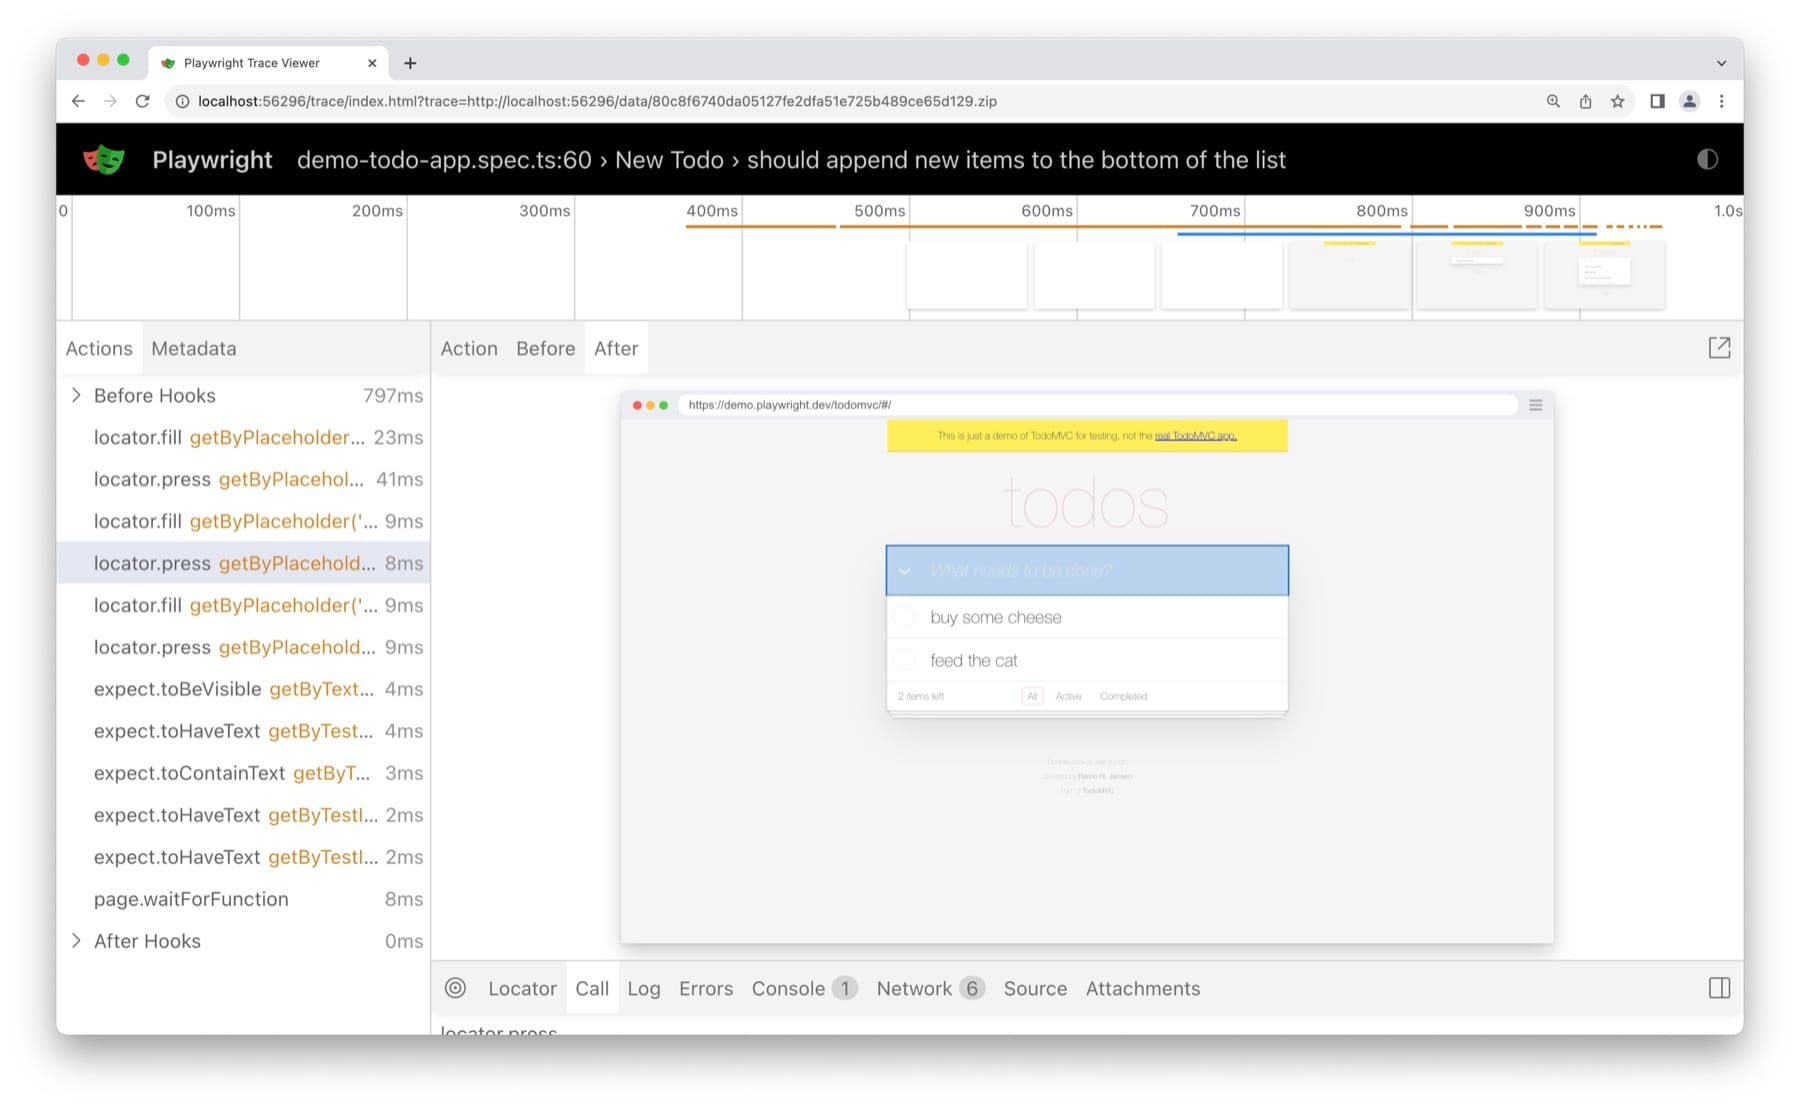Open the Chrome three-dot menu

1721,101
